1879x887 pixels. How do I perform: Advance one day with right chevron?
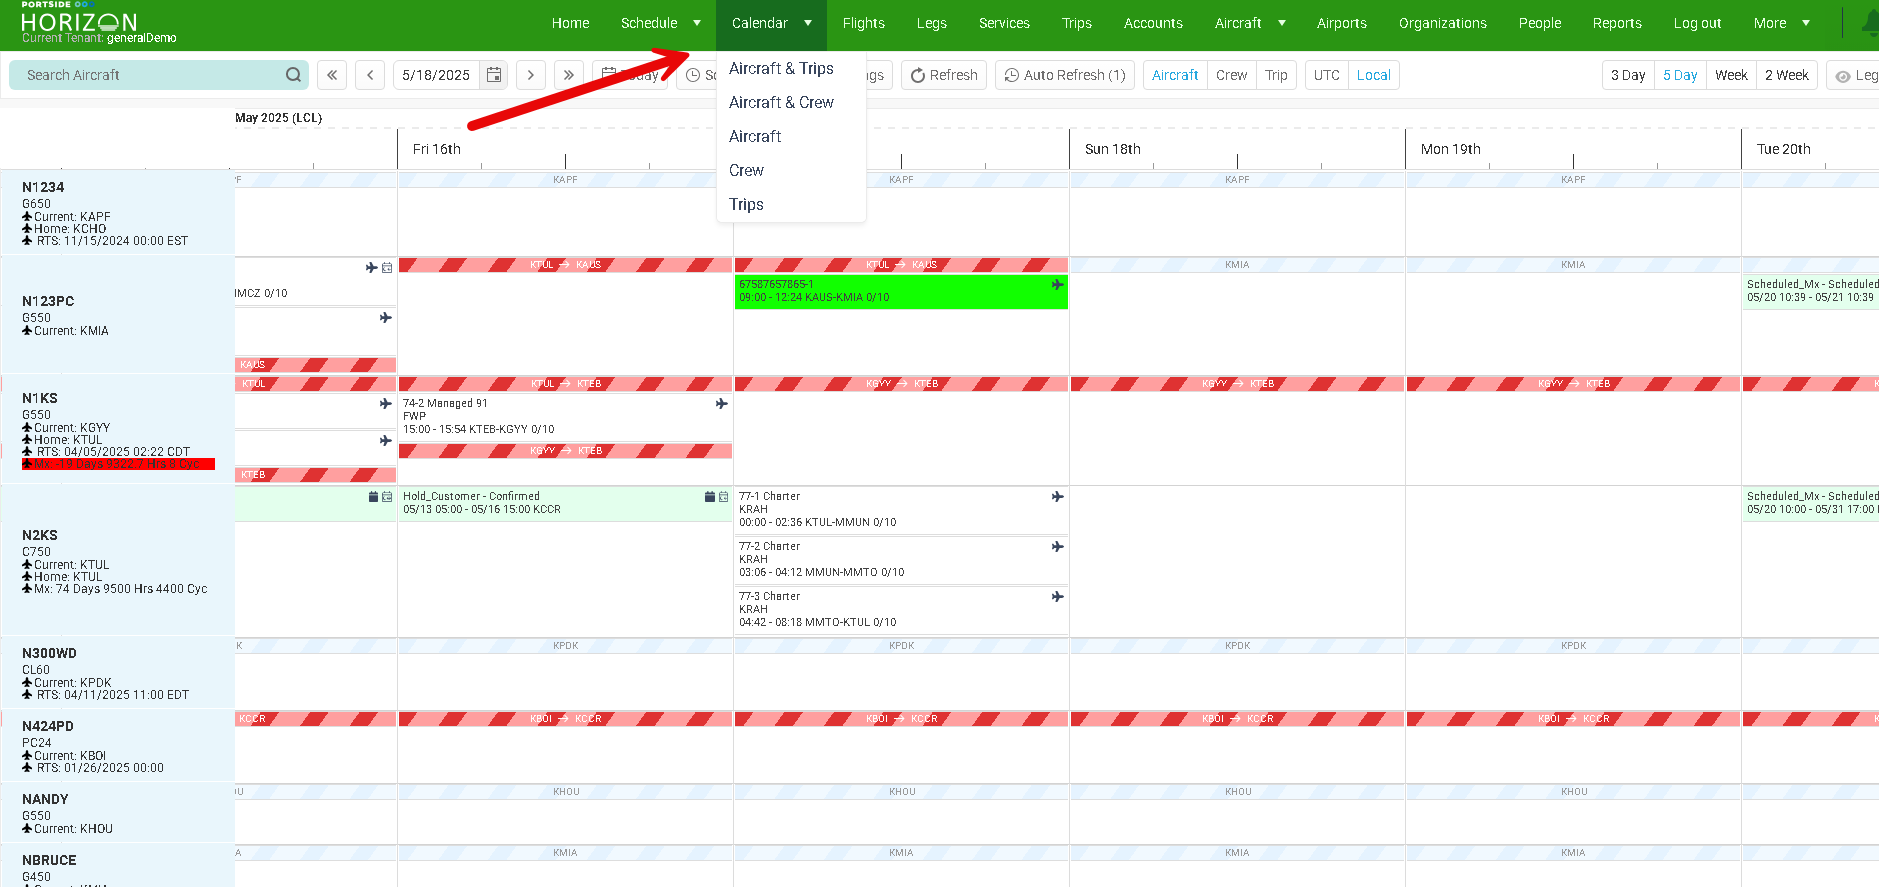click(531, 75)
